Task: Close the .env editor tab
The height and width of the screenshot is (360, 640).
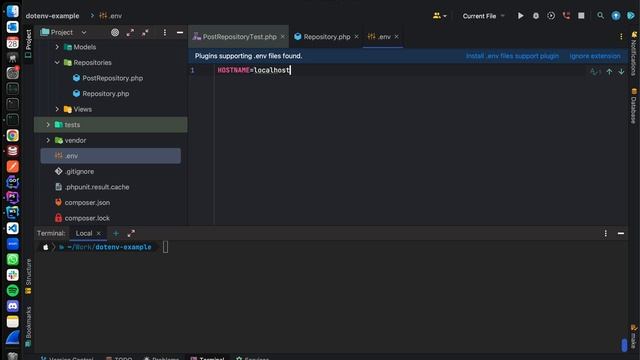Action: tap(396, 37)
